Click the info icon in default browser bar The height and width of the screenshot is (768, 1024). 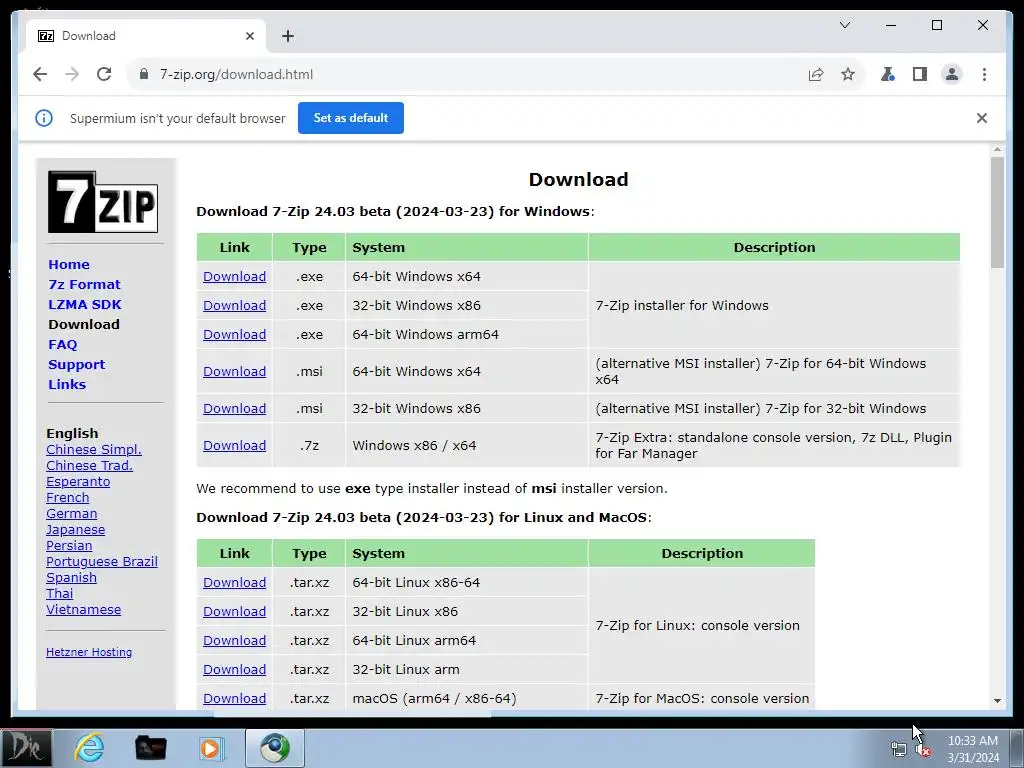point(44,118)
